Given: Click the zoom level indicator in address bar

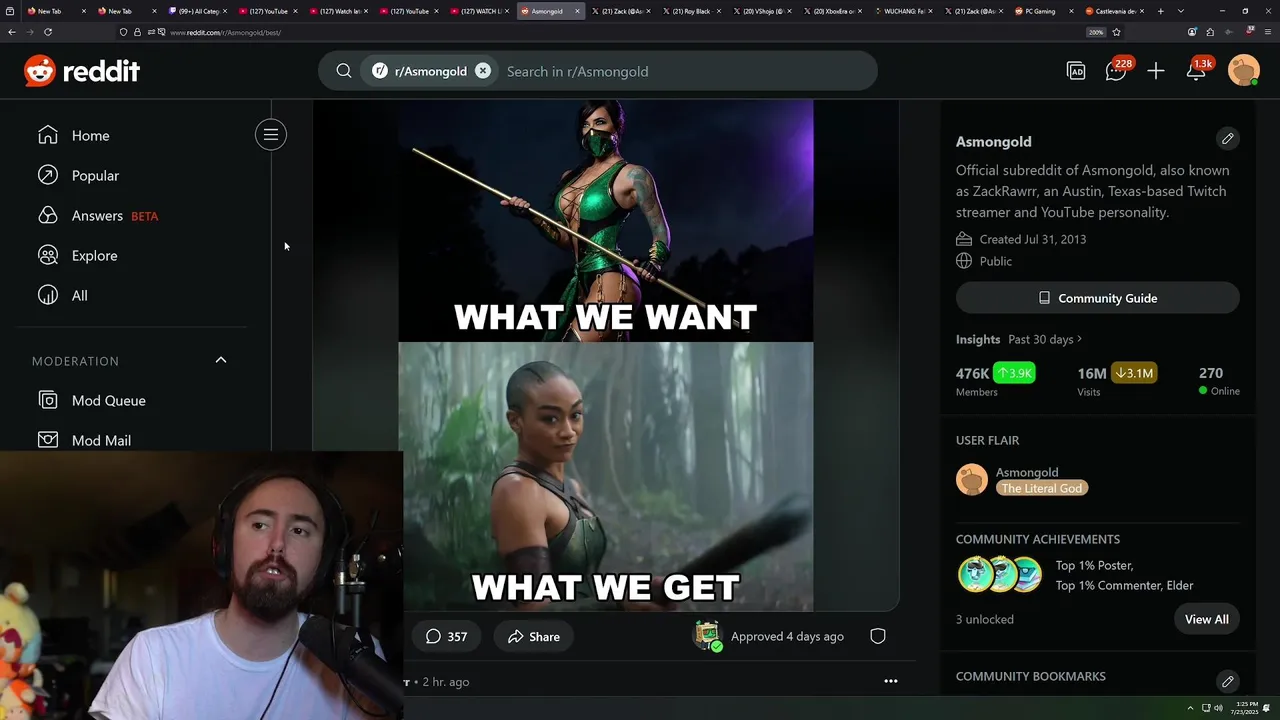Looking at the screenshot, I should [x=1096, y=32].
